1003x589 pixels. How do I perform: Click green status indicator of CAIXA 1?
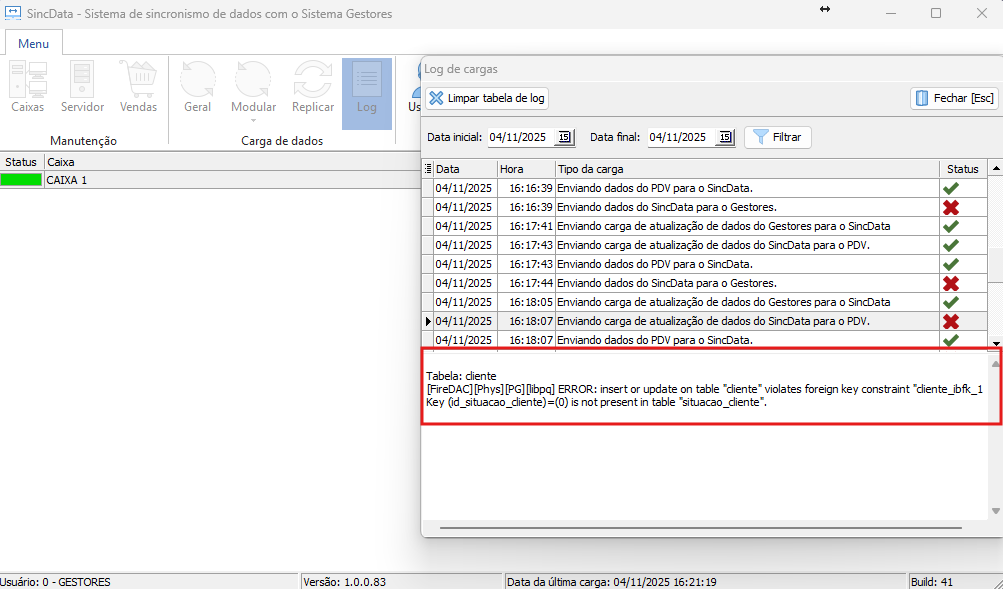[x=21, y=180]
